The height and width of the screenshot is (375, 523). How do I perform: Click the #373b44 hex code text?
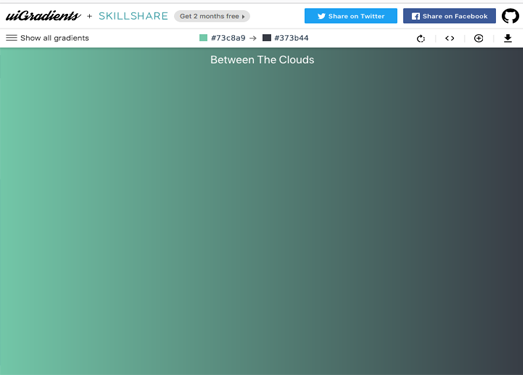click(291, 38)
